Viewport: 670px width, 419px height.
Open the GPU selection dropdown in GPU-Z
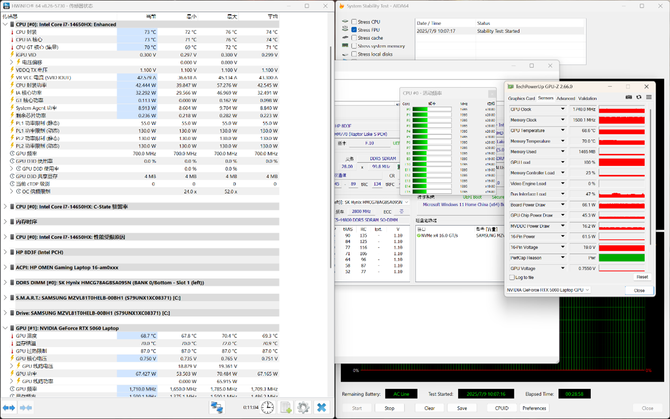(x=588, y=290)
